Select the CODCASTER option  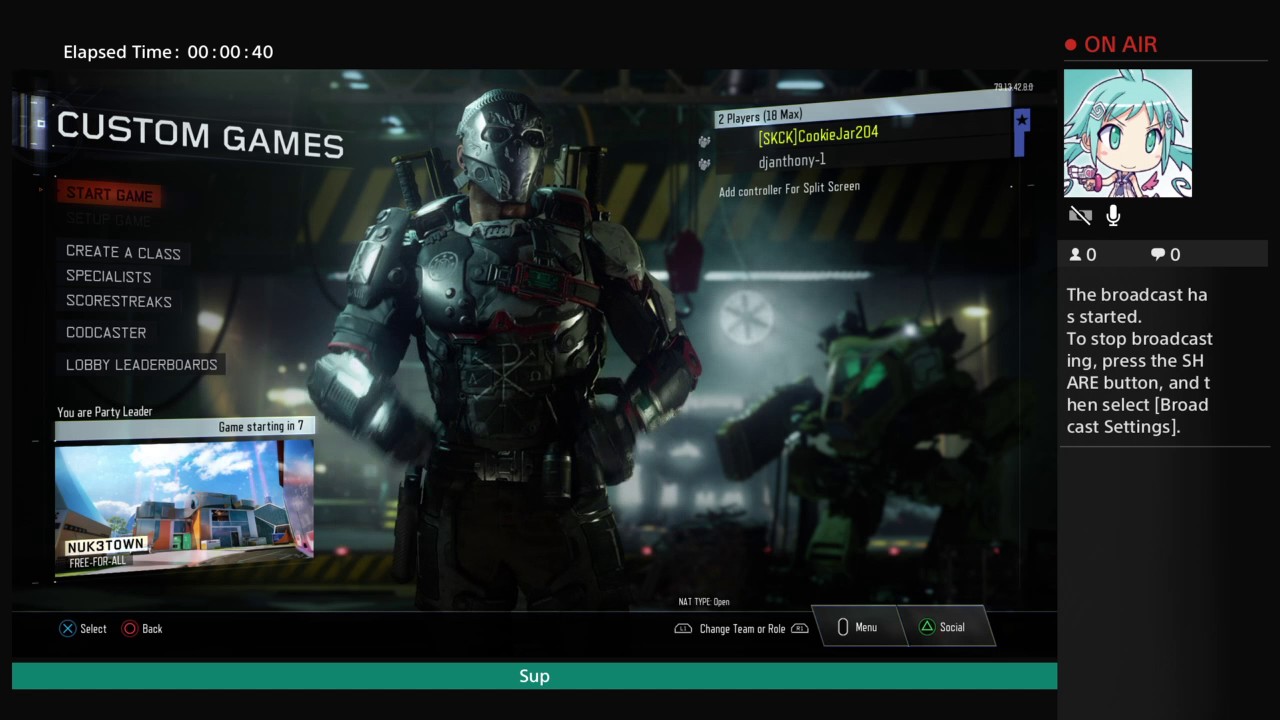(106, 333)
